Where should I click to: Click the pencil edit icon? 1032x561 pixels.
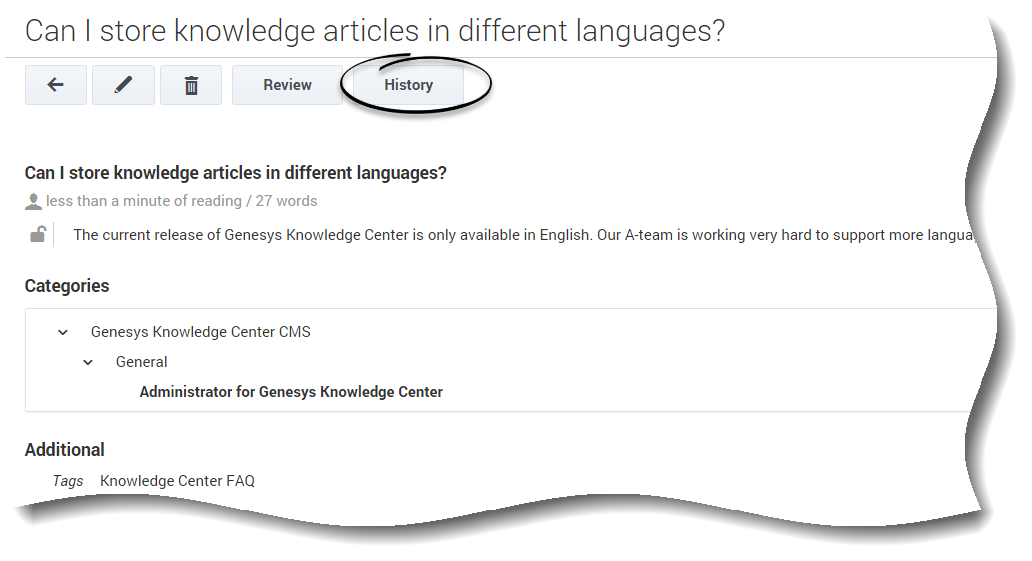point(123,85)
